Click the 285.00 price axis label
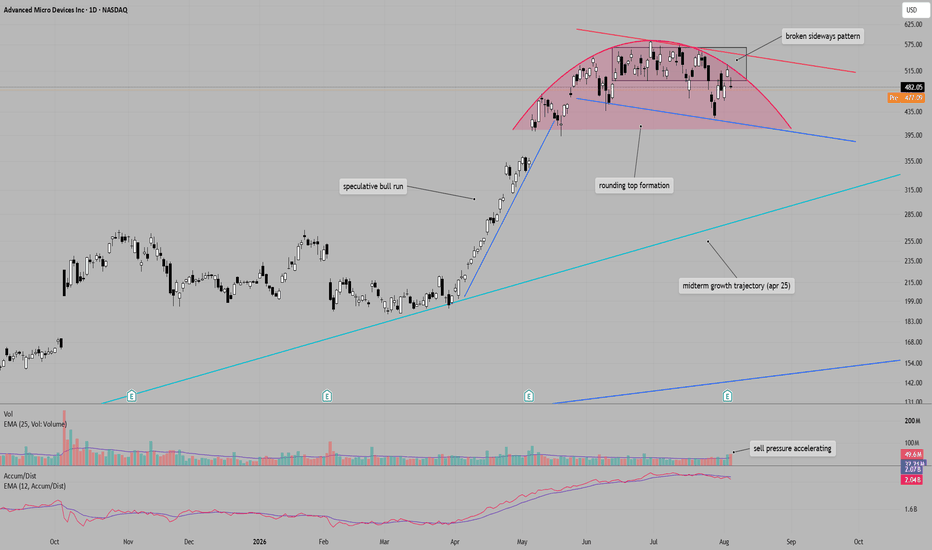 913,214
